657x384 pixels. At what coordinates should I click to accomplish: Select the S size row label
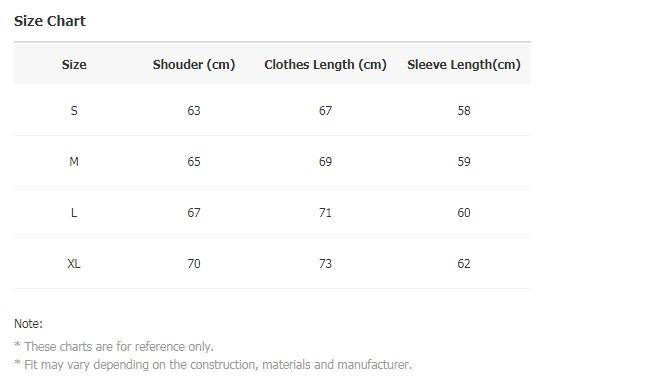[74, 111]
